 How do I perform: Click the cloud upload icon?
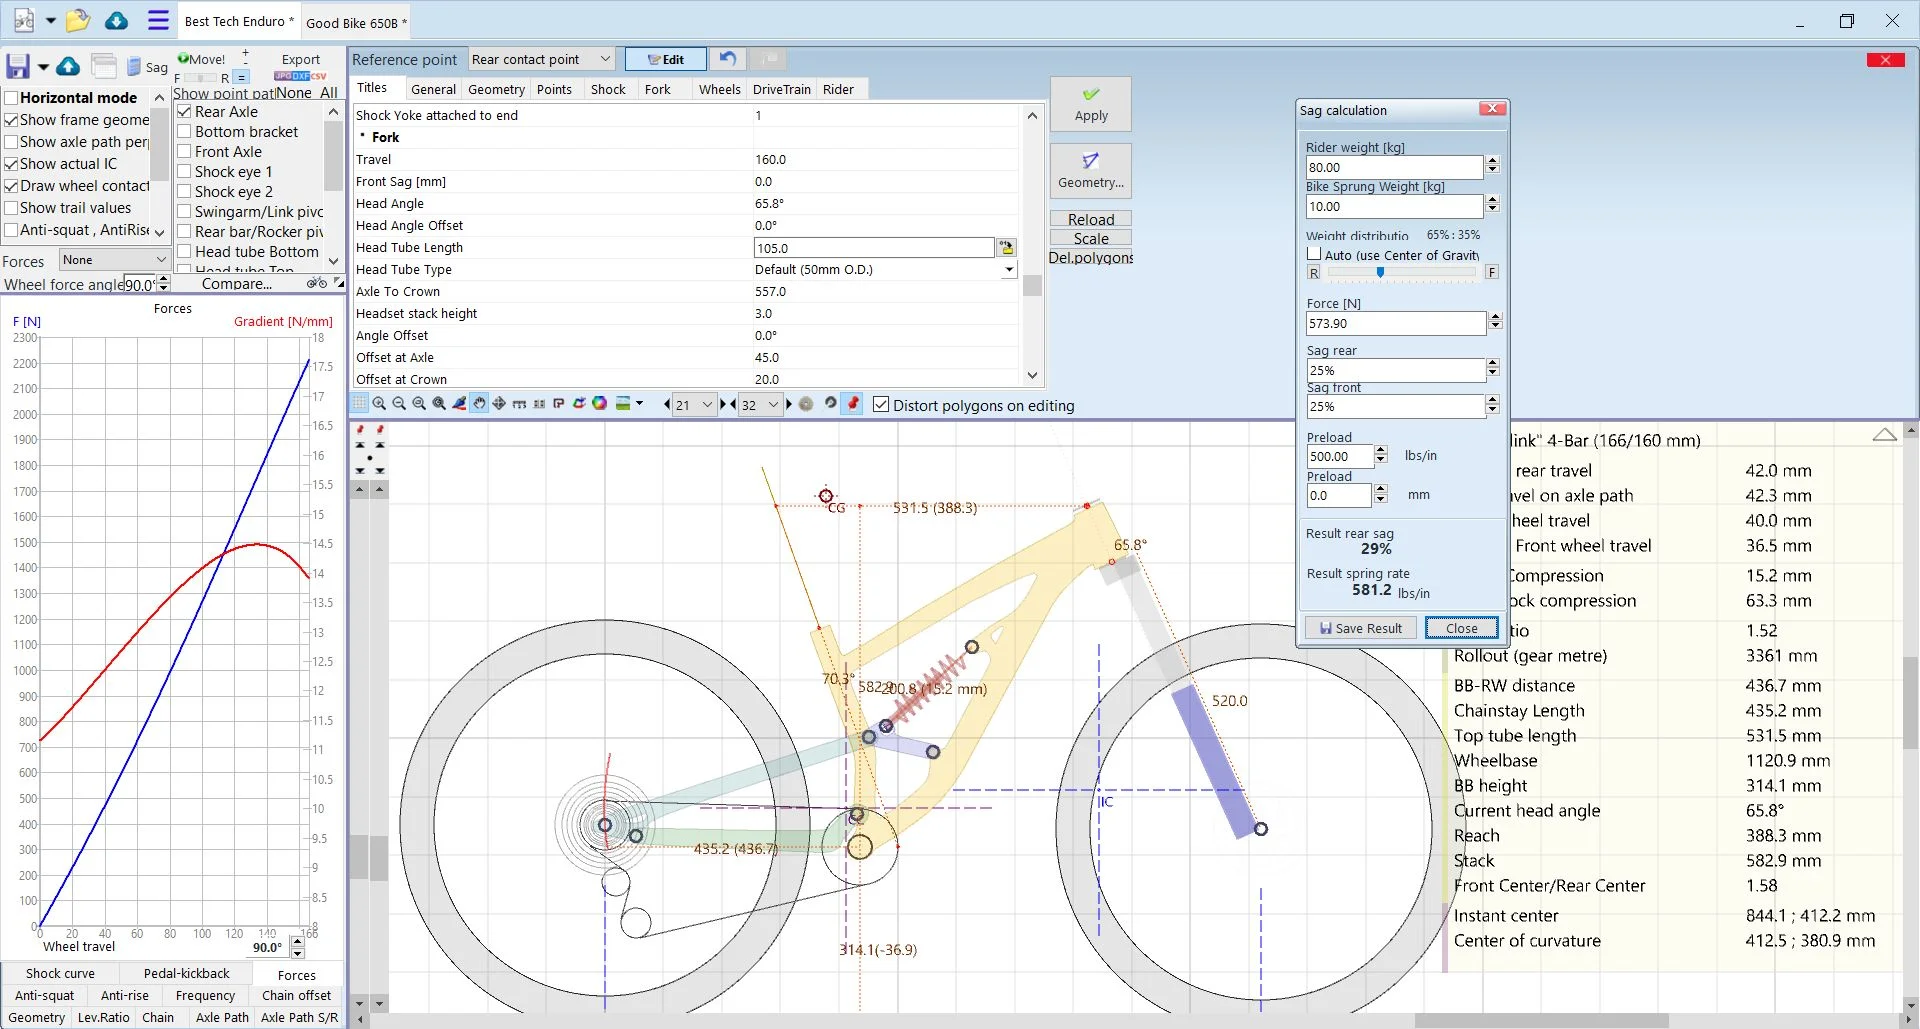(x=68, y=67)
